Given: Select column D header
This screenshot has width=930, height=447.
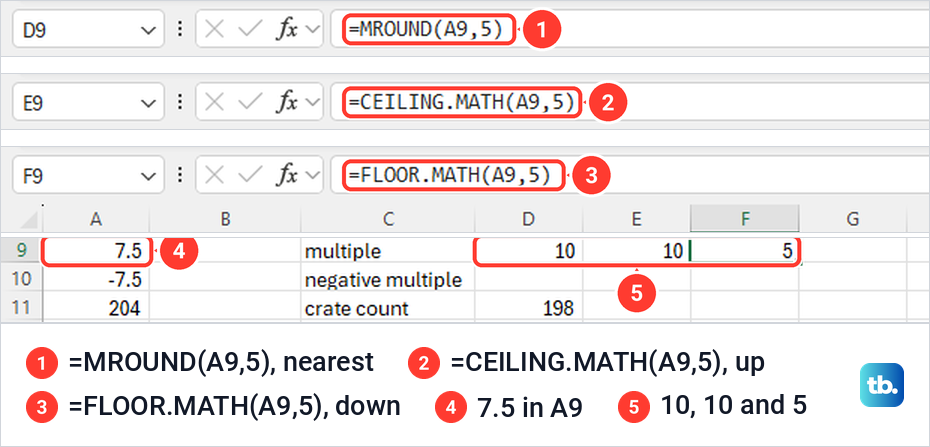Looking at the screenshot, I should tap(528, 219).
